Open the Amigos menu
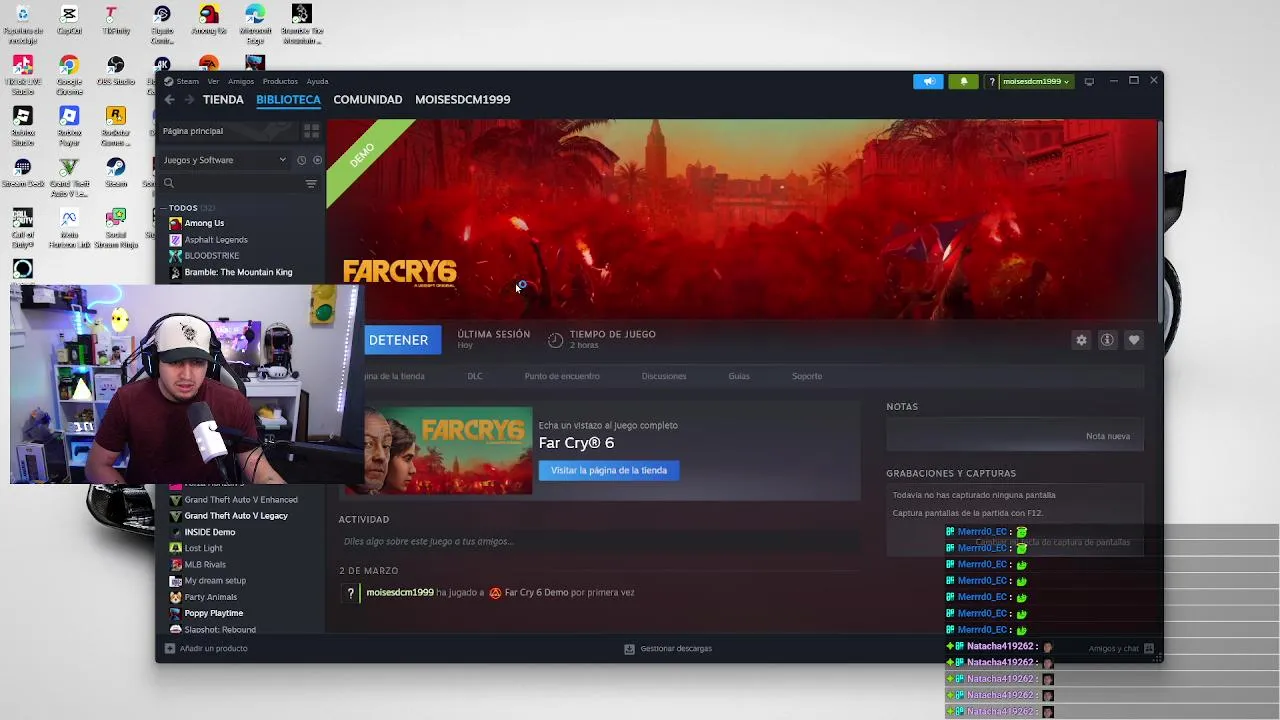This screenshot has height=720, width=1280. click(241, 81)
